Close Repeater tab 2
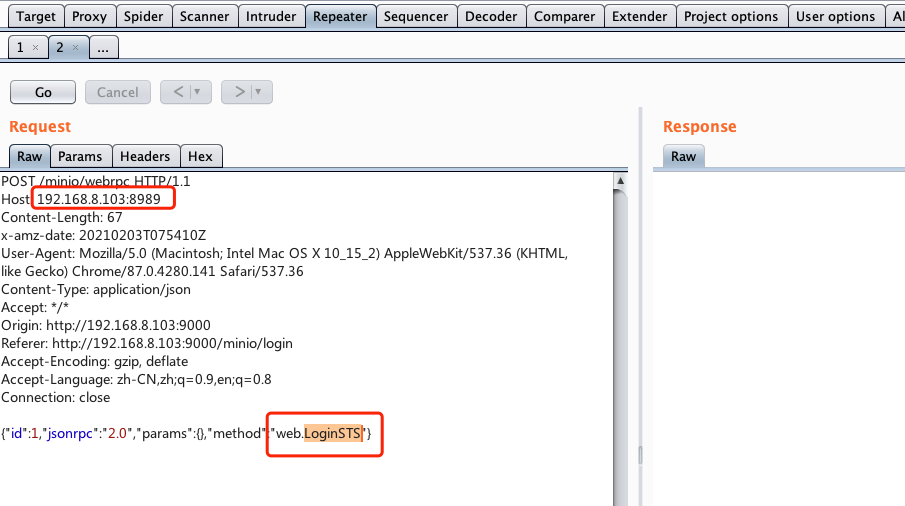Viewport: 905px width, 506px height. coord(76,48)
